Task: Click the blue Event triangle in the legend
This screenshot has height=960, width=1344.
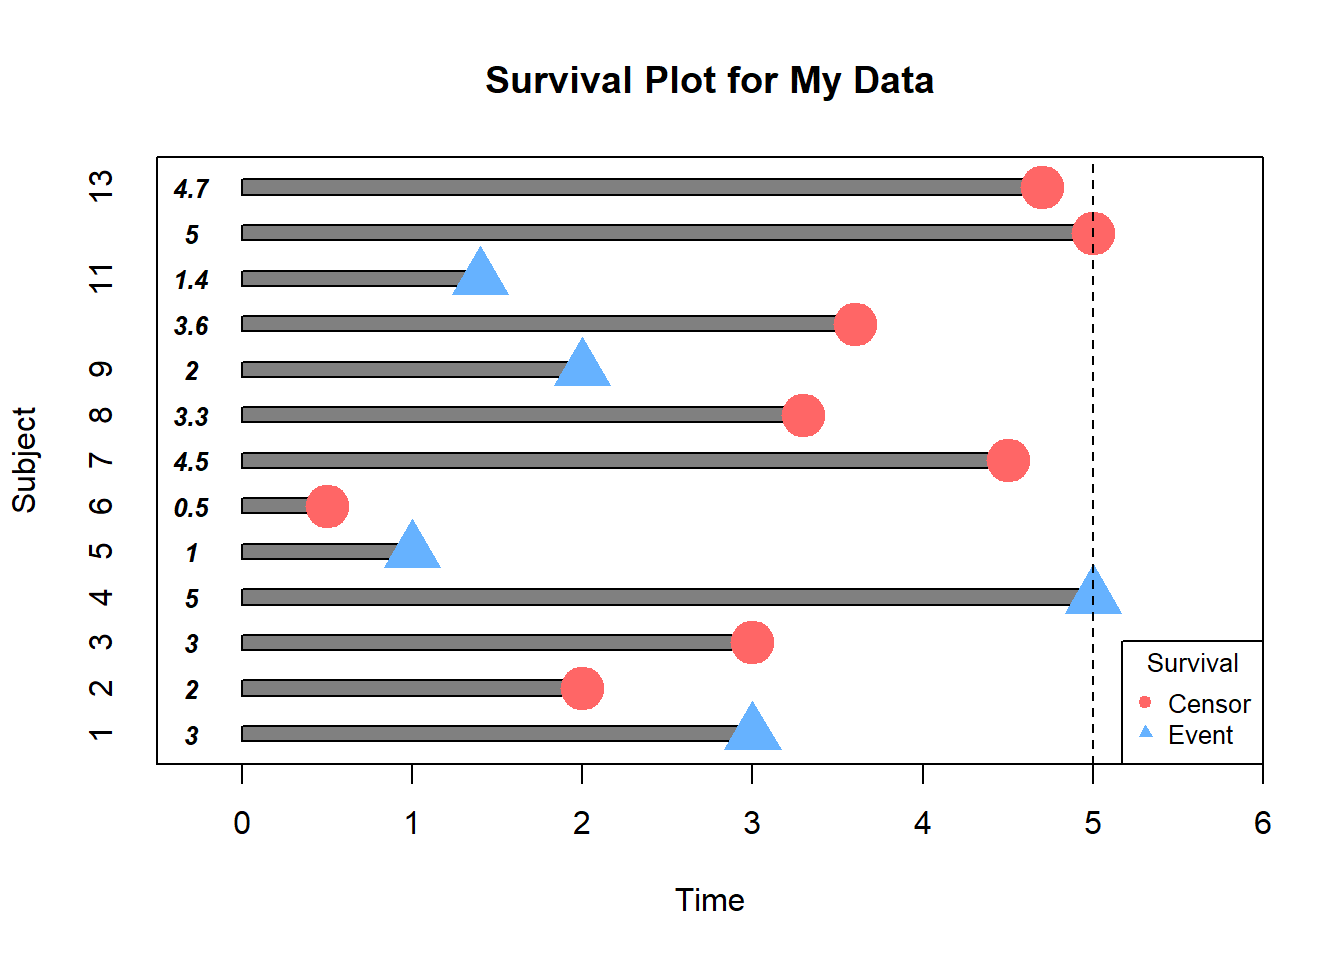Action: click(1146, 733)
